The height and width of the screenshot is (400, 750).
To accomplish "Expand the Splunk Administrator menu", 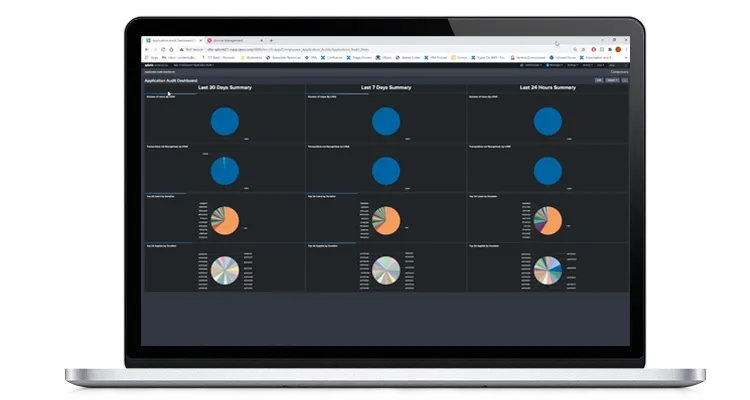I will click(x=531, y=65).
